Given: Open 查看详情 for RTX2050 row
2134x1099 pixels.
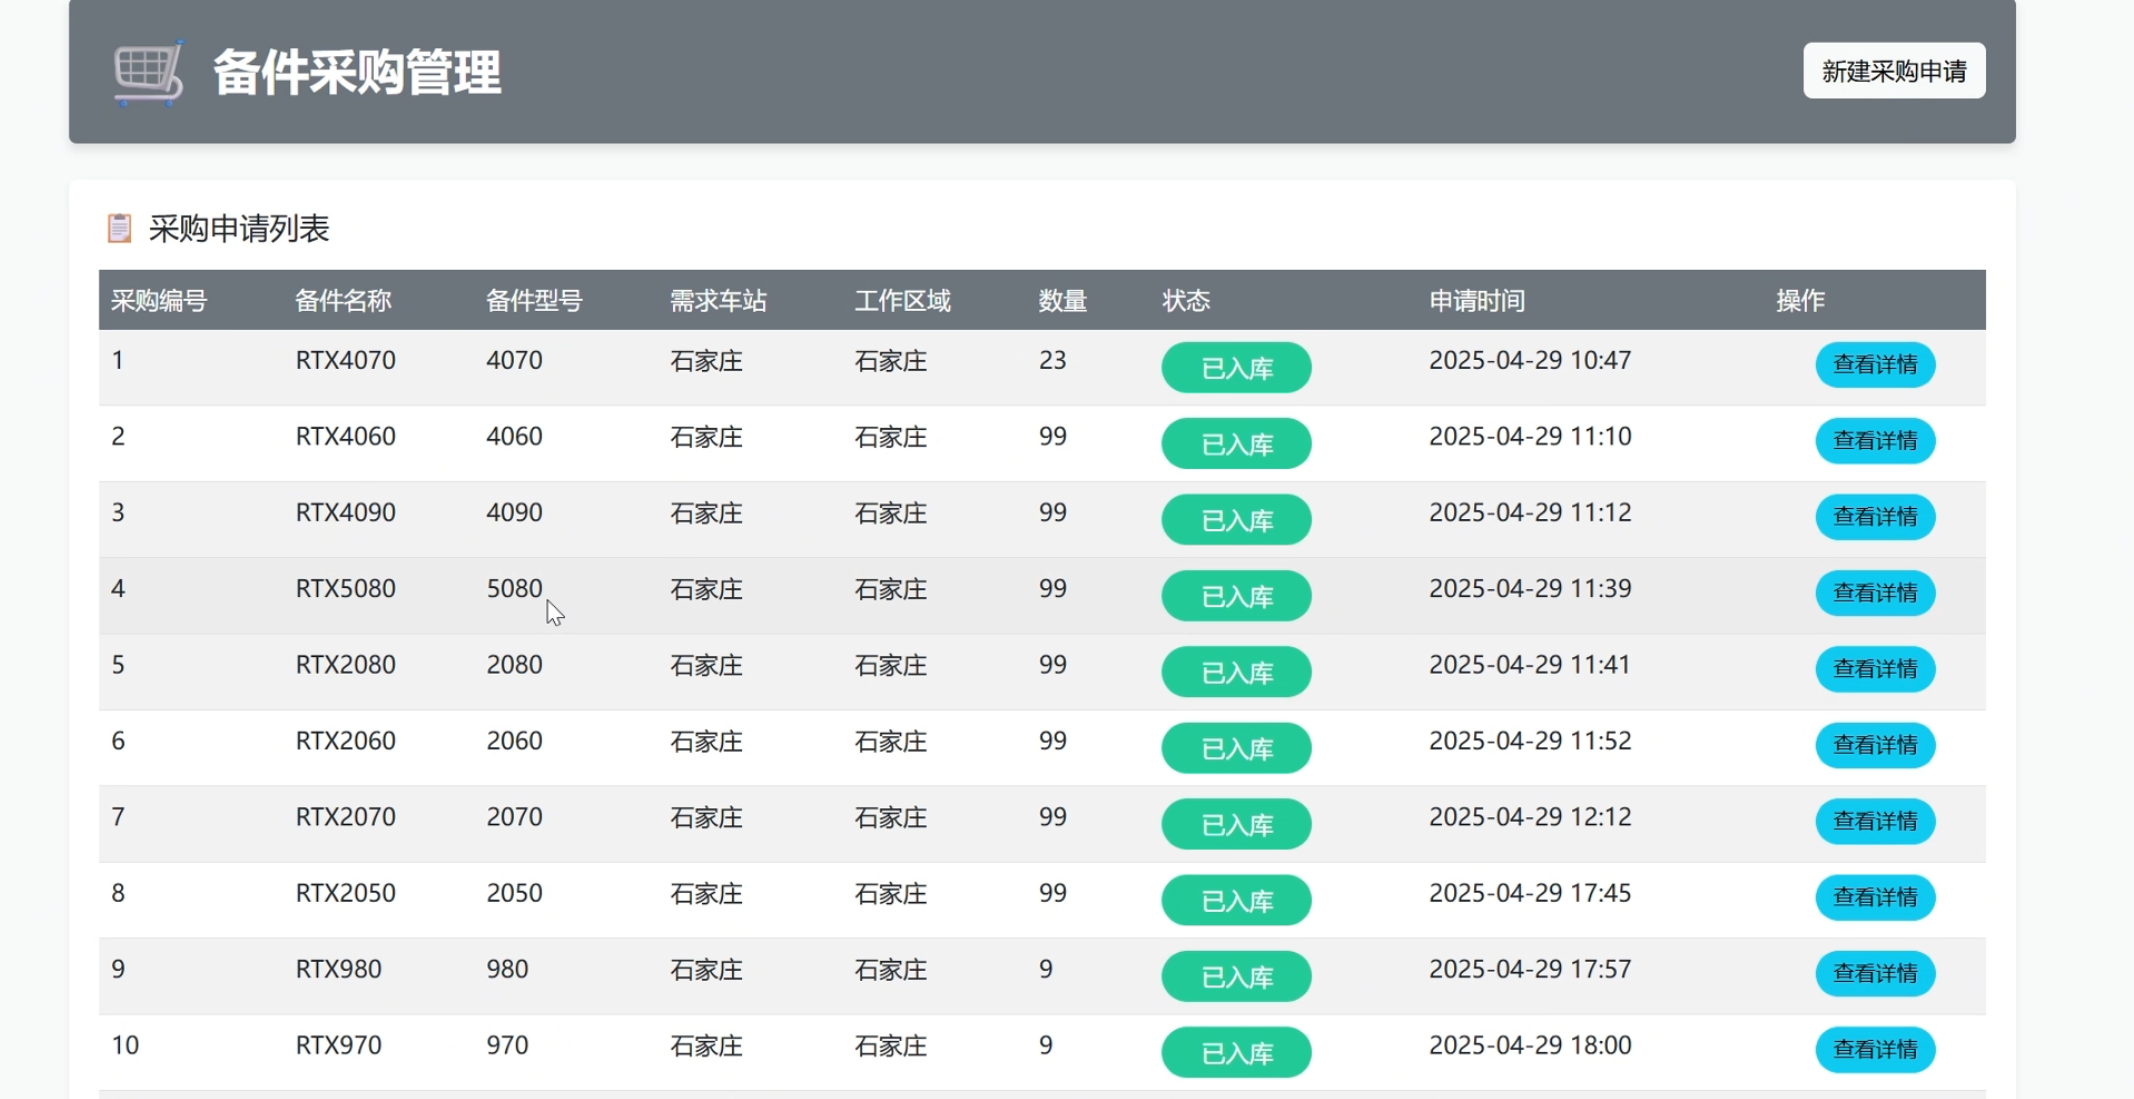Looking at the screenshot, I should tap(1874, 897).
